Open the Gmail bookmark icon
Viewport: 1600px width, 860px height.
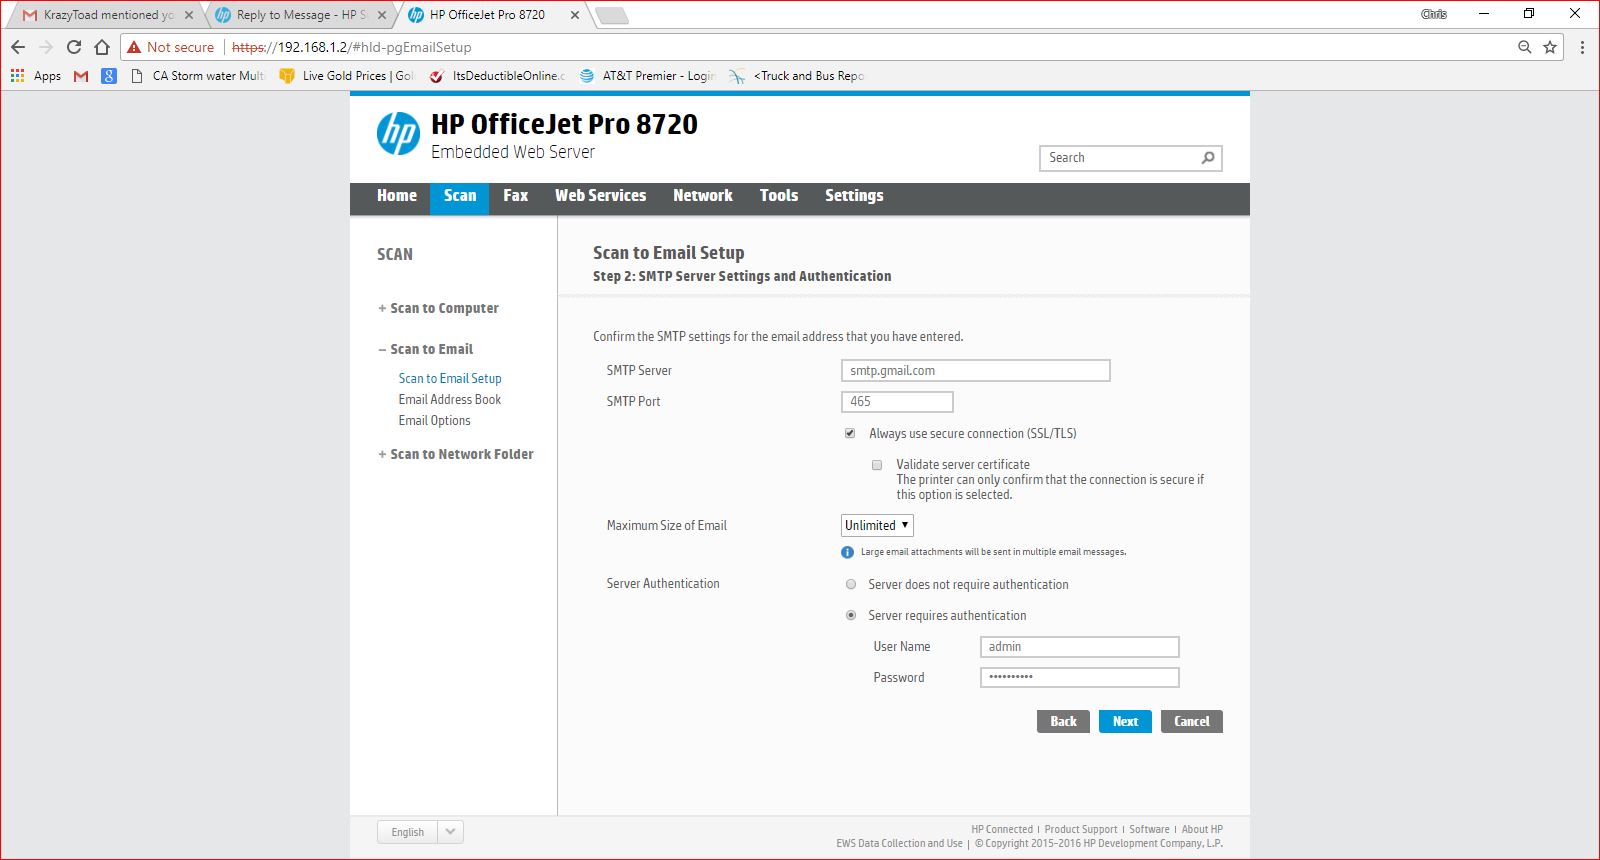81,76
